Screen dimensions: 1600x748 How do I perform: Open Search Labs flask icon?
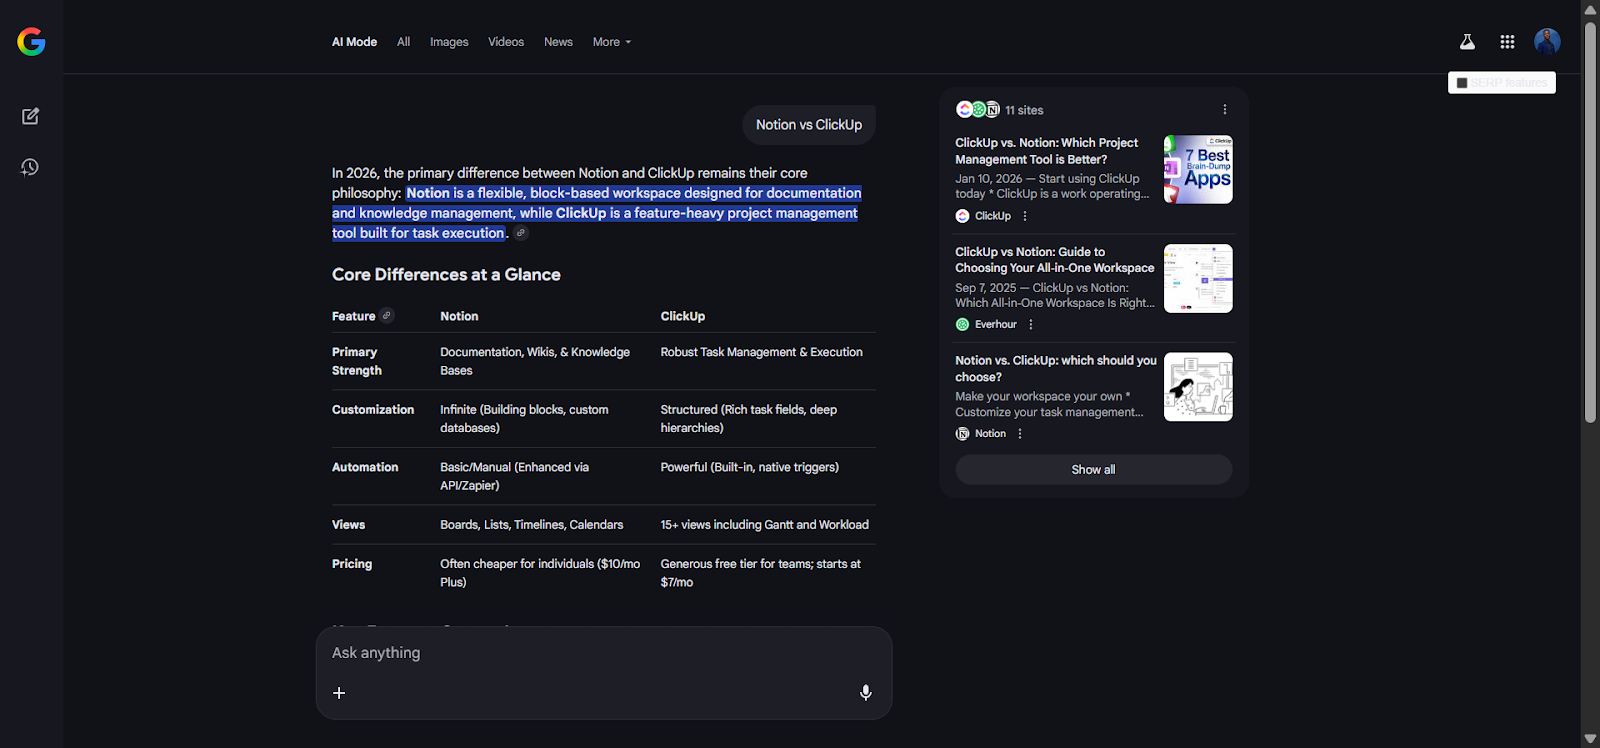tap(1467, 42)
